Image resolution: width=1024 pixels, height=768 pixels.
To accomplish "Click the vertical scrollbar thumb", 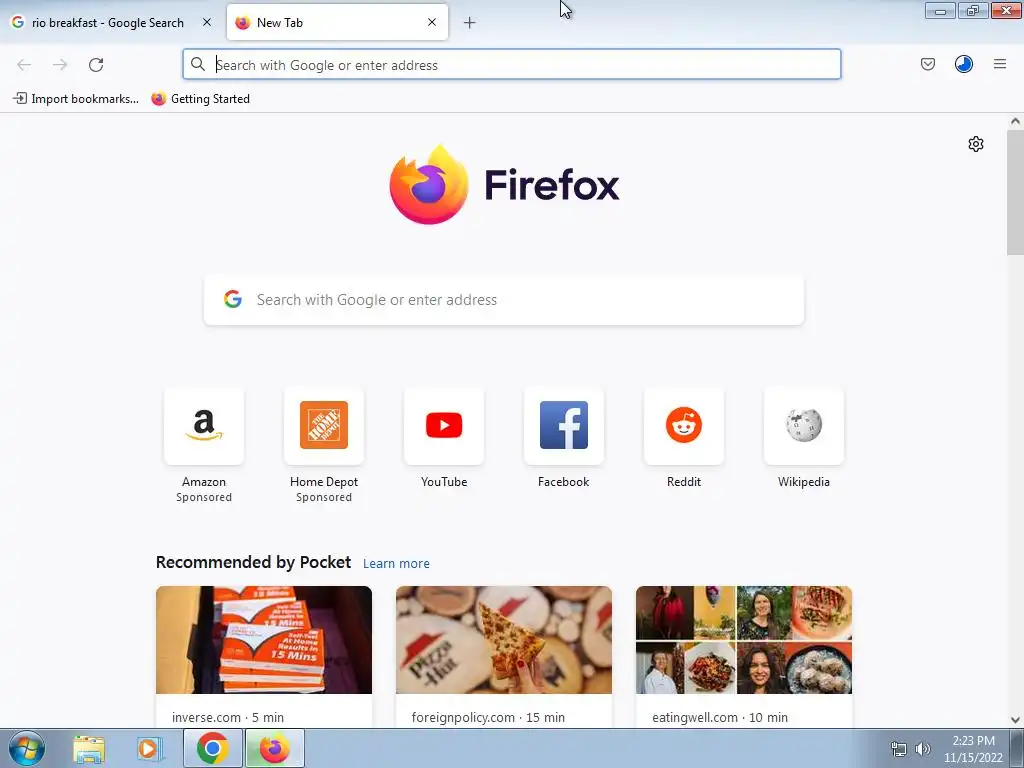I will pyautogui.click(x=1015, y=193).
